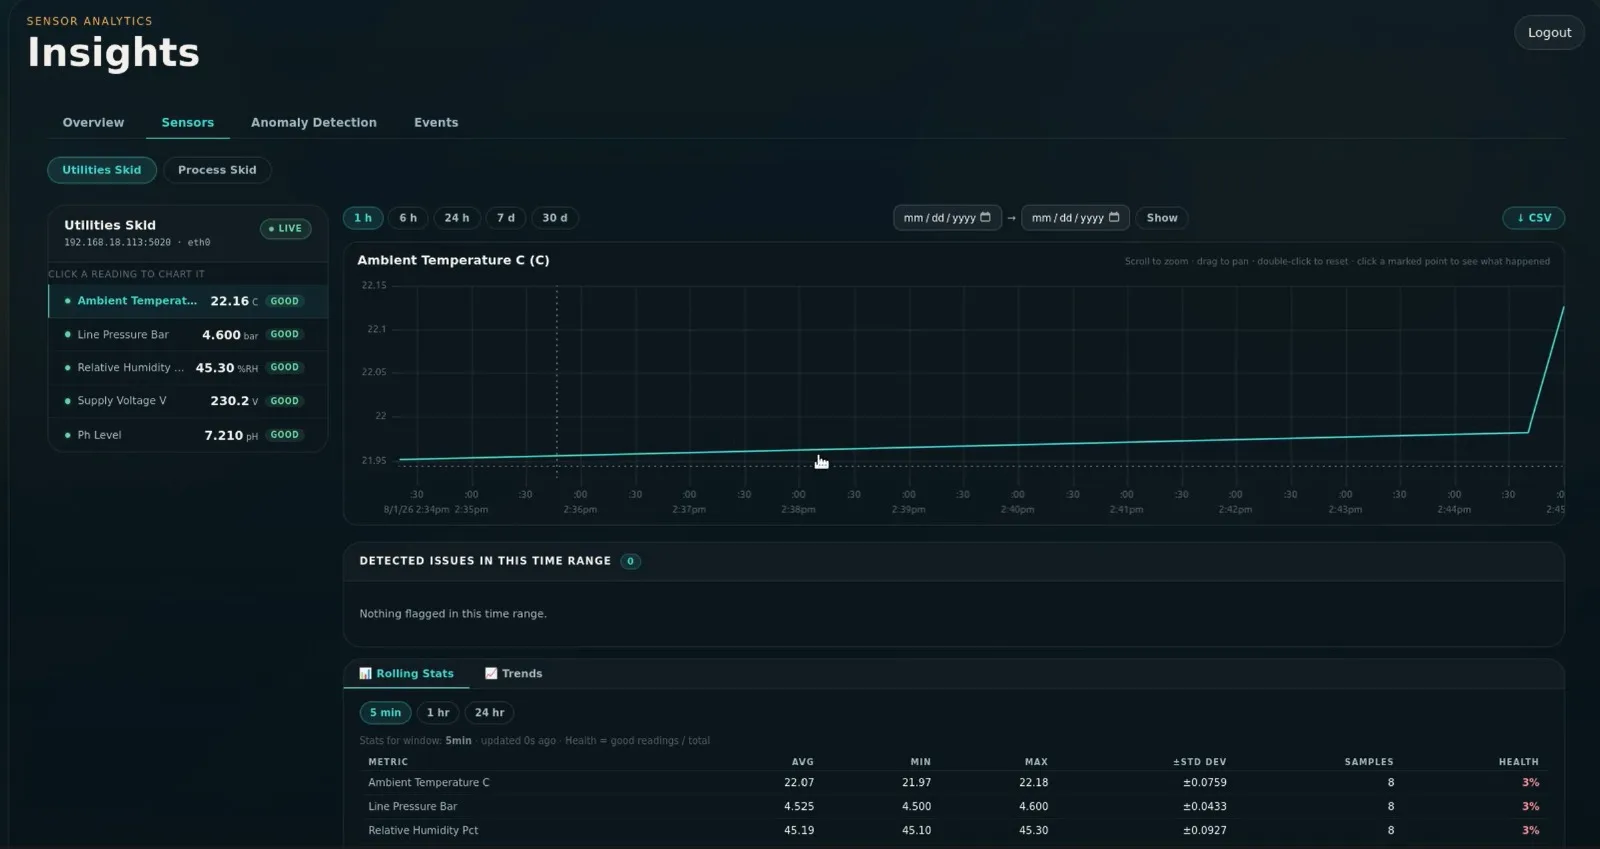This screenshot has height=849, width=1600.
Task: Click the 22.18 max value cell
Action: click(1033, 783)
